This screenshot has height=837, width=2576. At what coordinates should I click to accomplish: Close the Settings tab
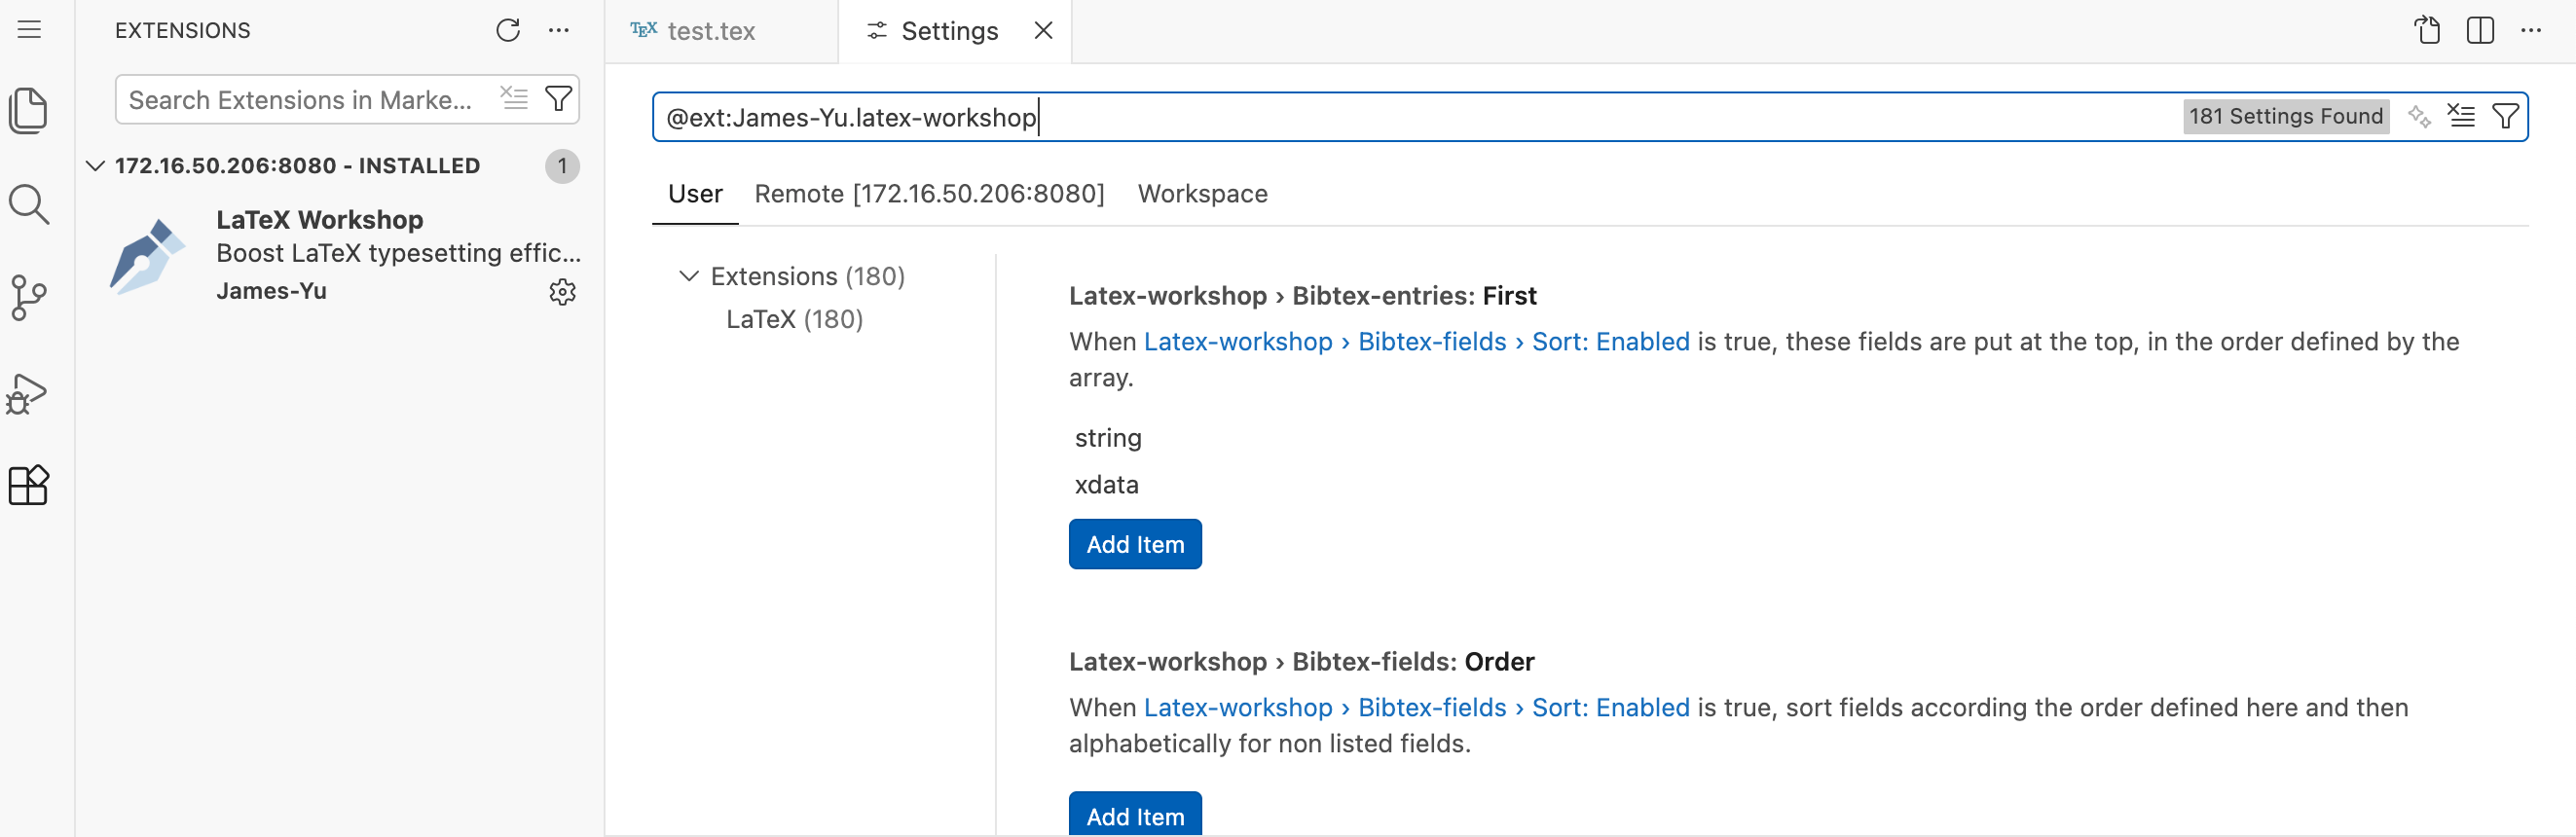click(1043, 31)
